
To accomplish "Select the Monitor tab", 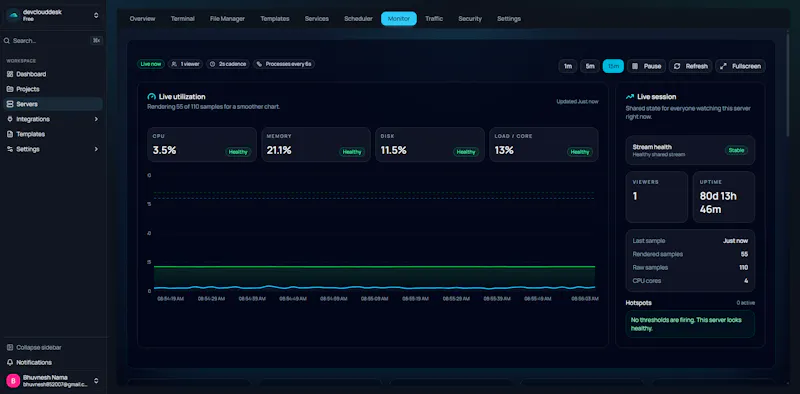I will click(x=398, y=19).
